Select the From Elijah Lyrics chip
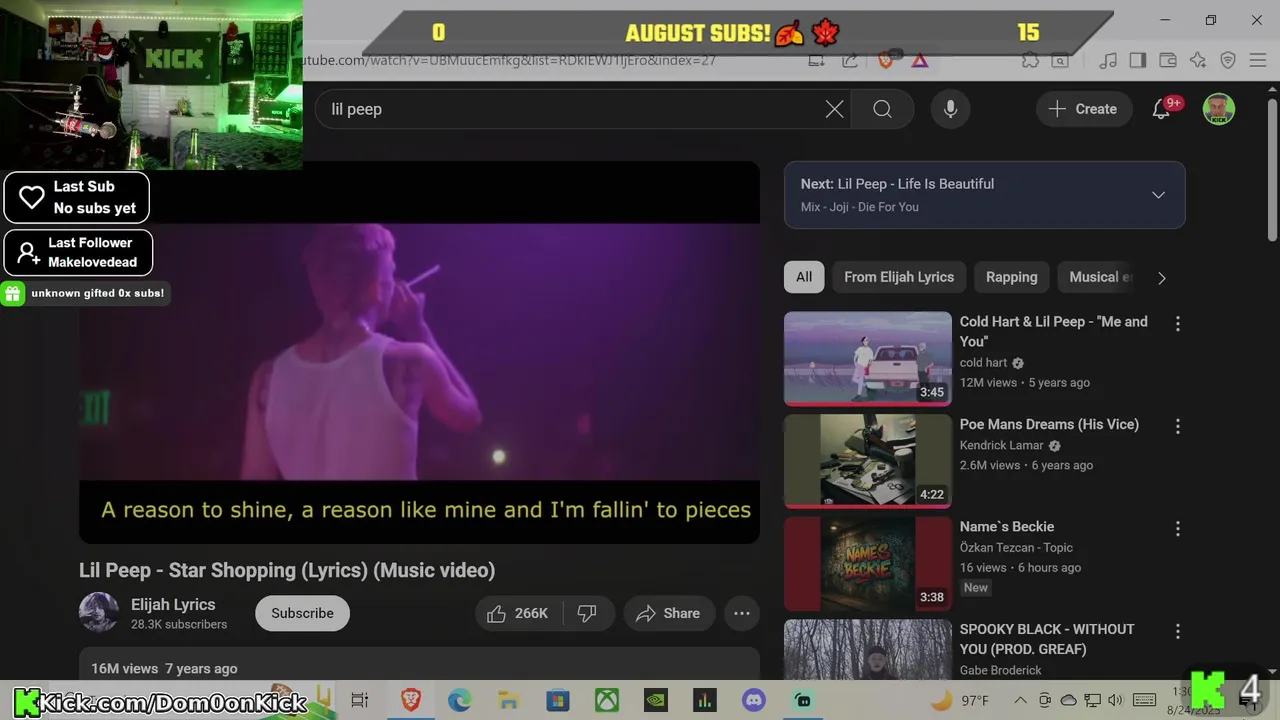This screenshot has height=720, width=1280. point(899,277)
